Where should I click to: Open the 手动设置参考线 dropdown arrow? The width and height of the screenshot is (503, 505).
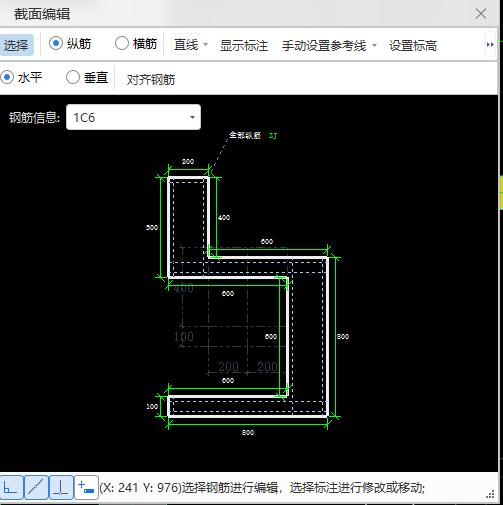[x=374, y=45]
